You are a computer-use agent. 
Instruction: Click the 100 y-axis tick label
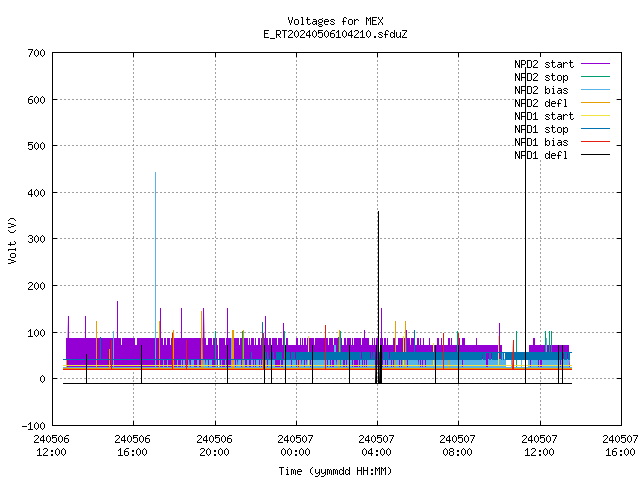coord(37,333)
